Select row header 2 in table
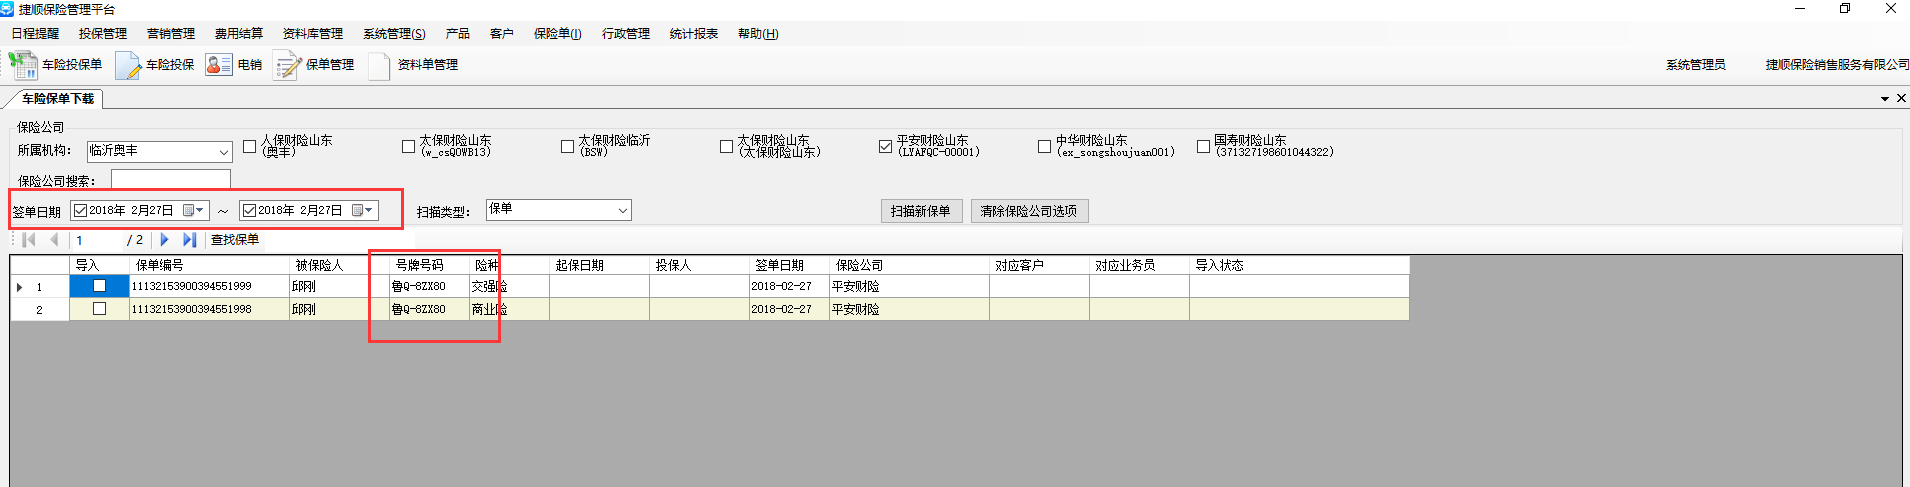Viewport: 1910px width, 487px height. (40, 310)
